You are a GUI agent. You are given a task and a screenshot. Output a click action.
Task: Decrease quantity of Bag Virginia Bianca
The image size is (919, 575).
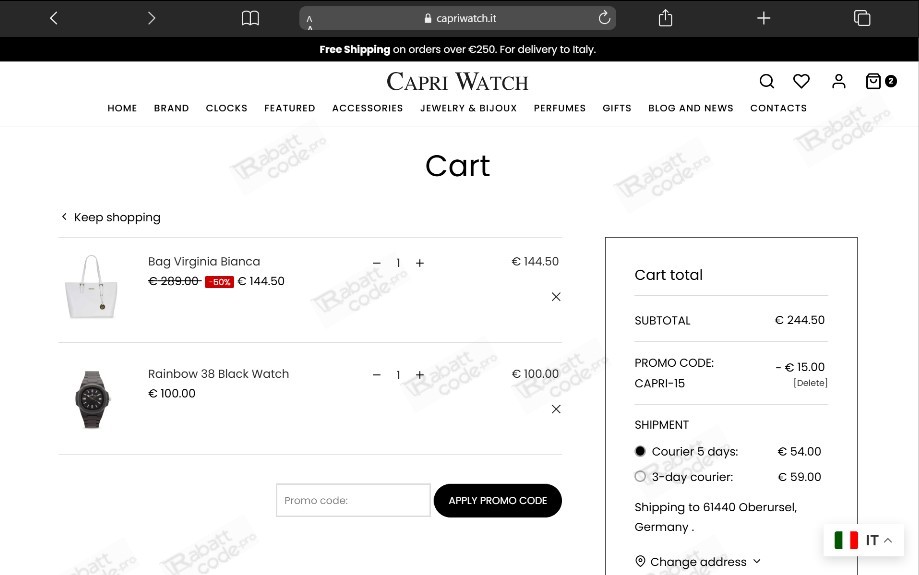pyautogui.click(x=377, y=263)
